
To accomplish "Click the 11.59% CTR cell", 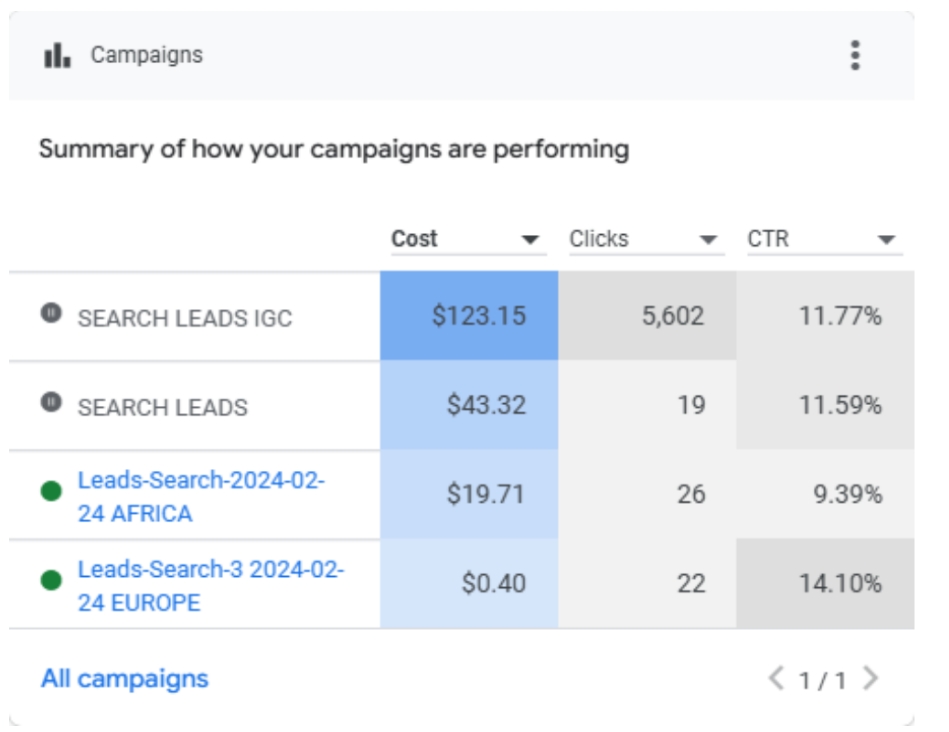I will point(825,404).
